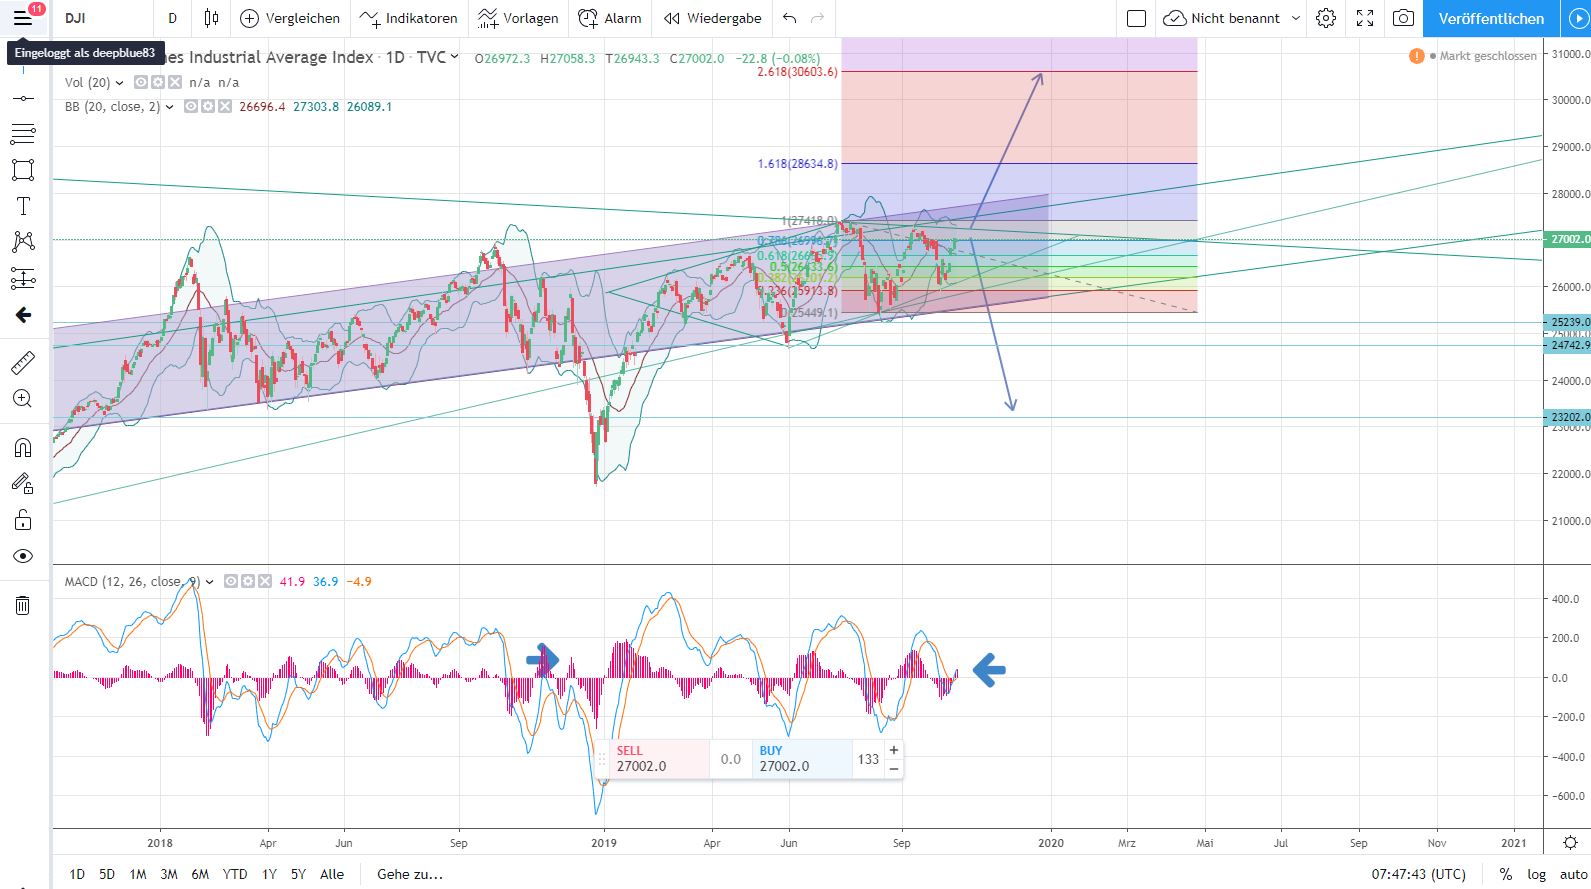Select the Text annotation tool
This screenshot has width=1591, height=889.
pos(22,206)
